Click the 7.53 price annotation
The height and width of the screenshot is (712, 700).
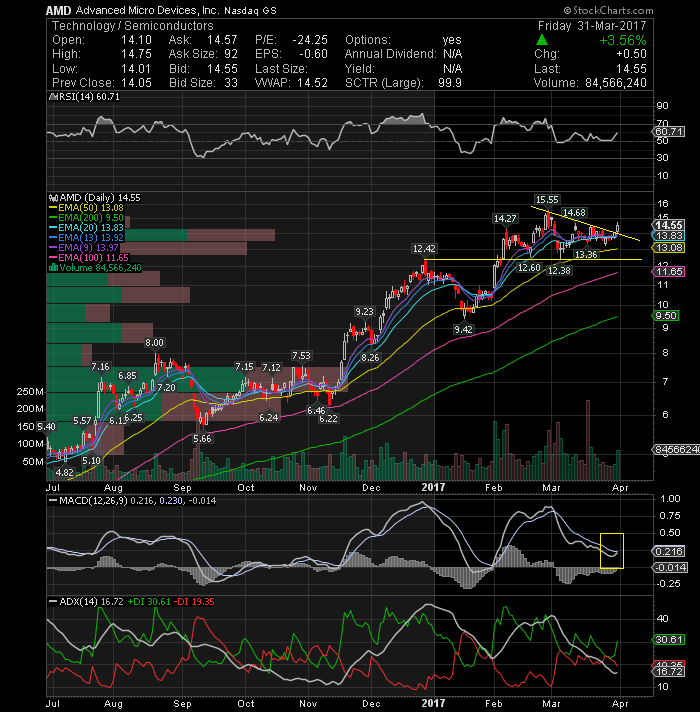pos(301,356)
